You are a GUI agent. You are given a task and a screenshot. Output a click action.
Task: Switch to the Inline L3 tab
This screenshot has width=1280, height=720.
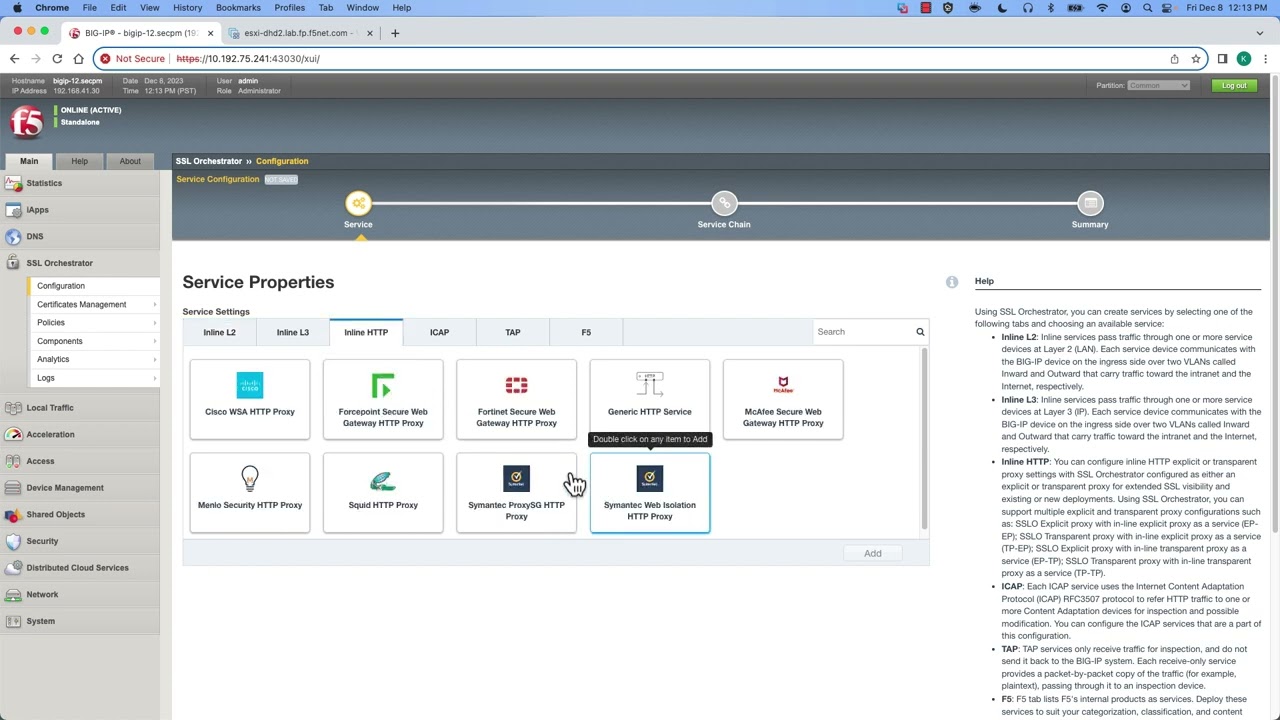[x=293, y=332]
